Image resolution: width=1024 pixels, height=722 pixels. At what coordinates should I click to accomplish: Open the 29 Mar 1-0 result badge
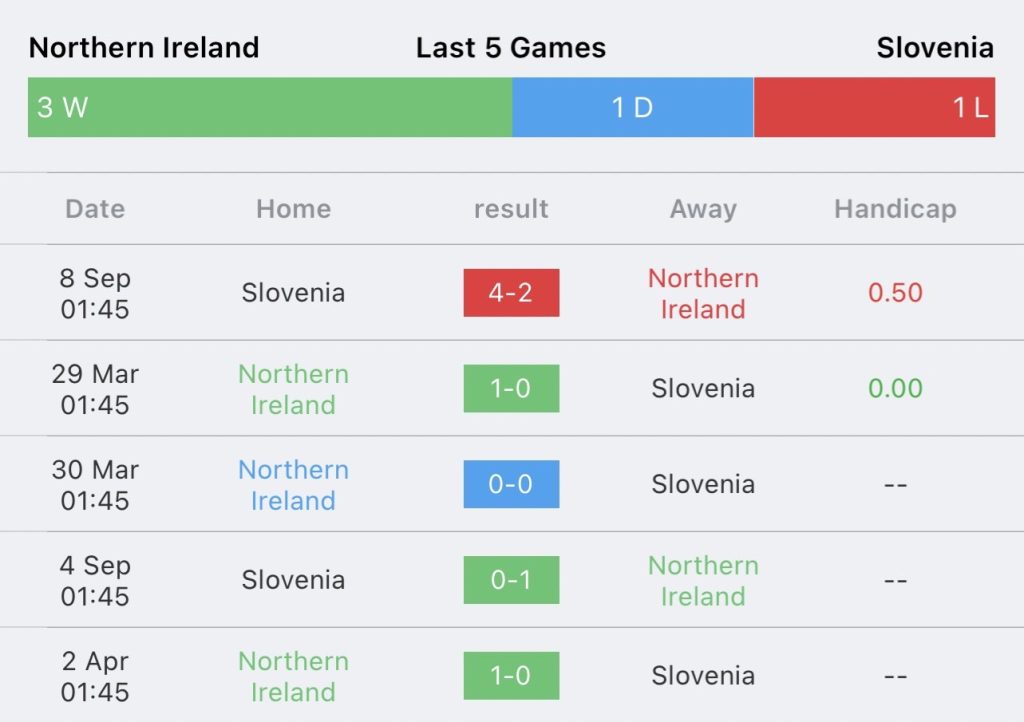(x=511, y=388)
